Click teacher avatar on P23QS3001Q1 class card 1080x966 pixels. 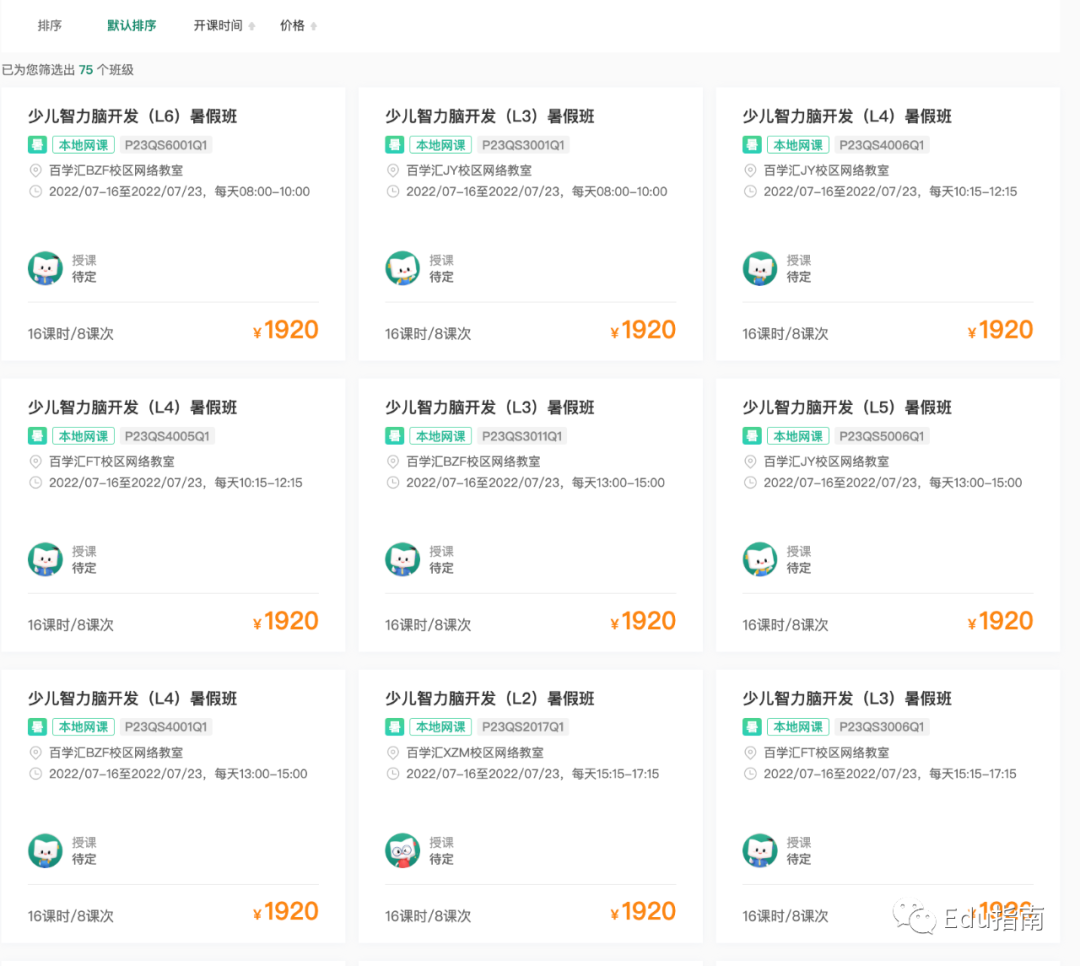tap(403, 268)
